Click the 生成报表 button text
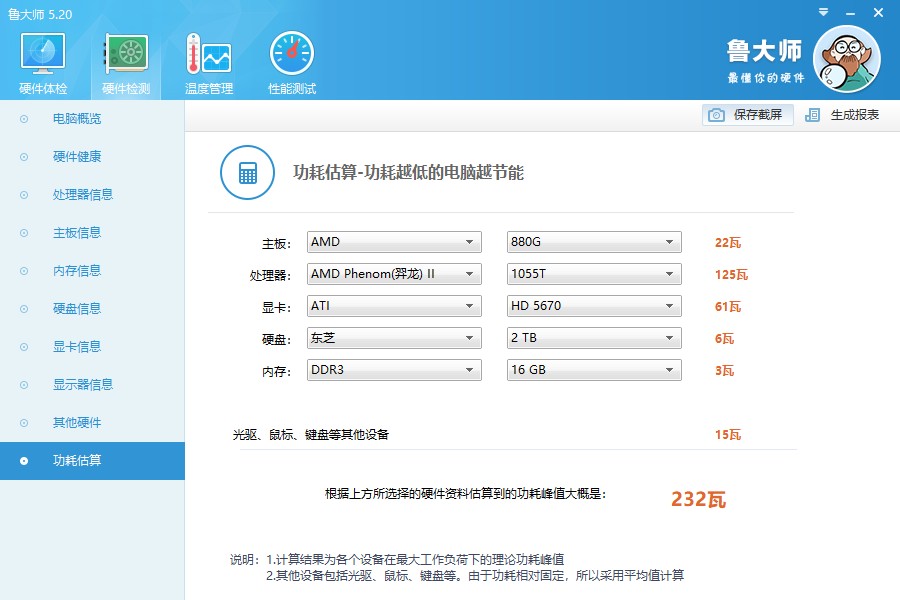This screenshot has height=600, width=900. coord(855,115)
